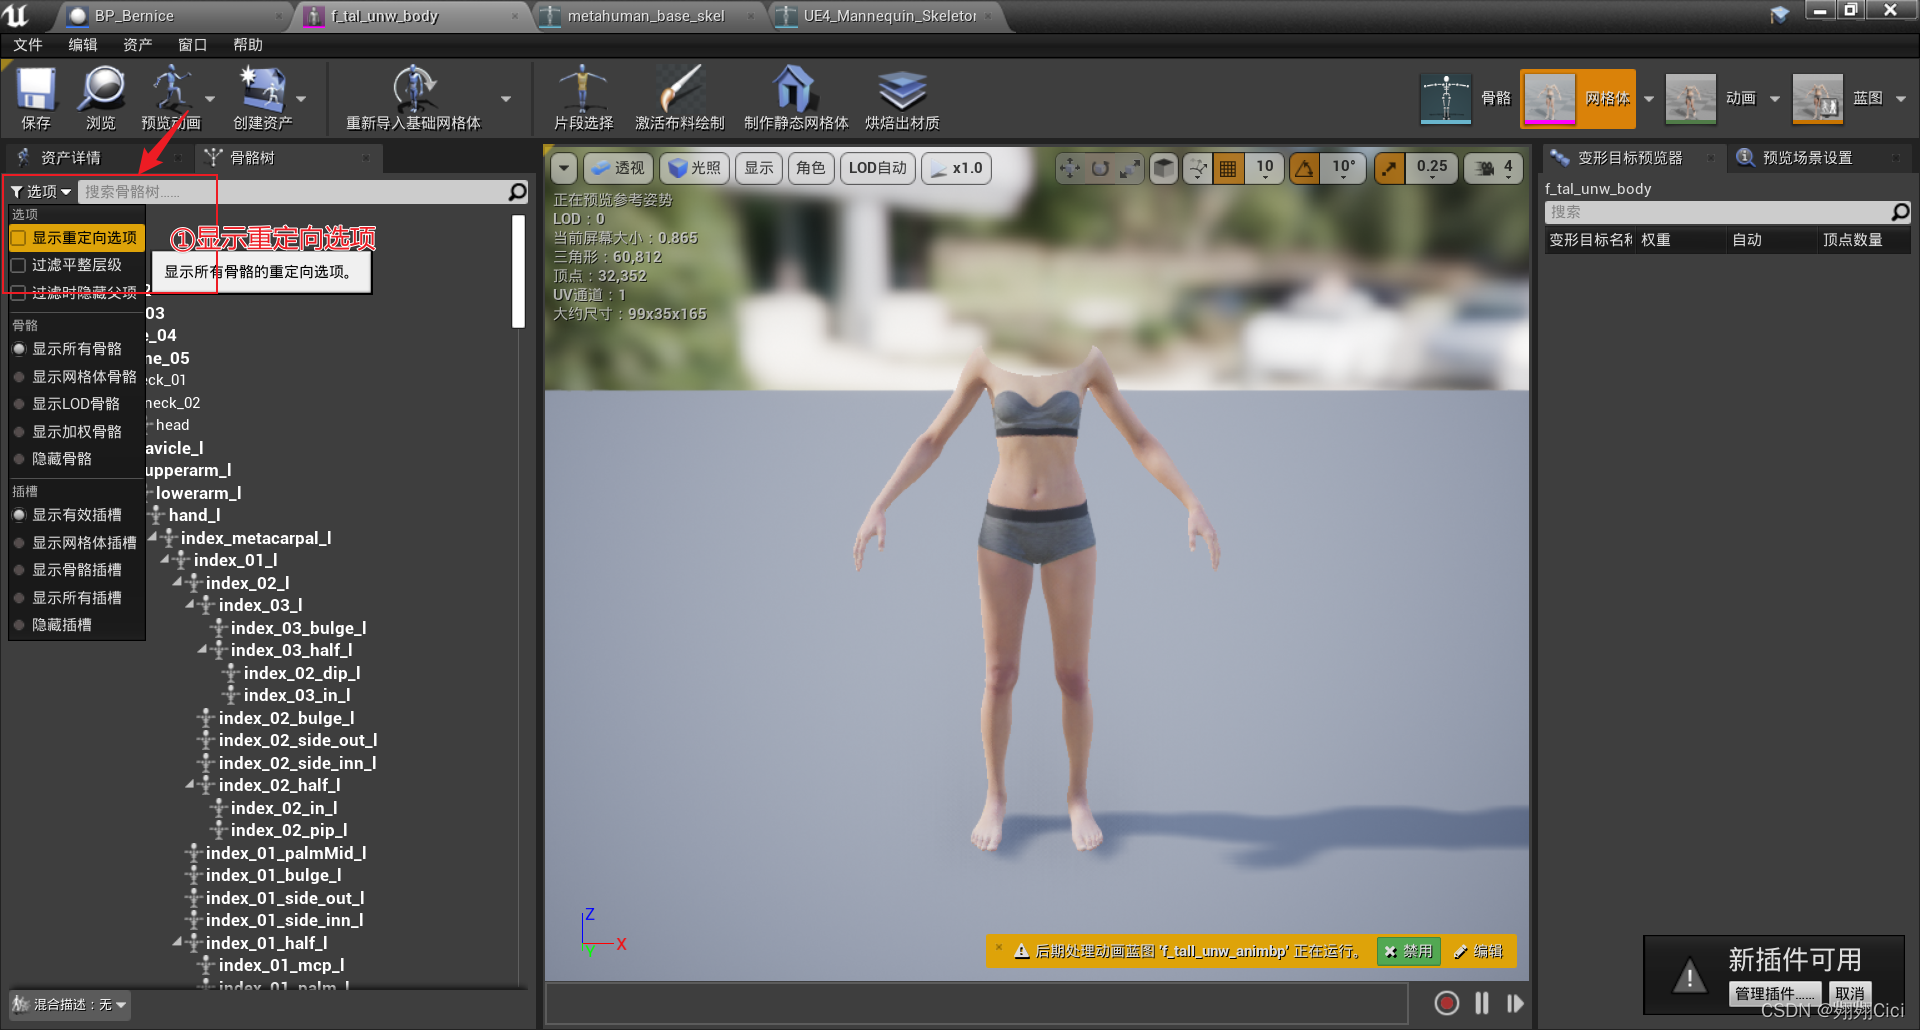Image resolution: width=1920 pixels, height=1030 pixels.
Task: Select the scale gizmo in viewport
Action: click(x=1130, y=168)
